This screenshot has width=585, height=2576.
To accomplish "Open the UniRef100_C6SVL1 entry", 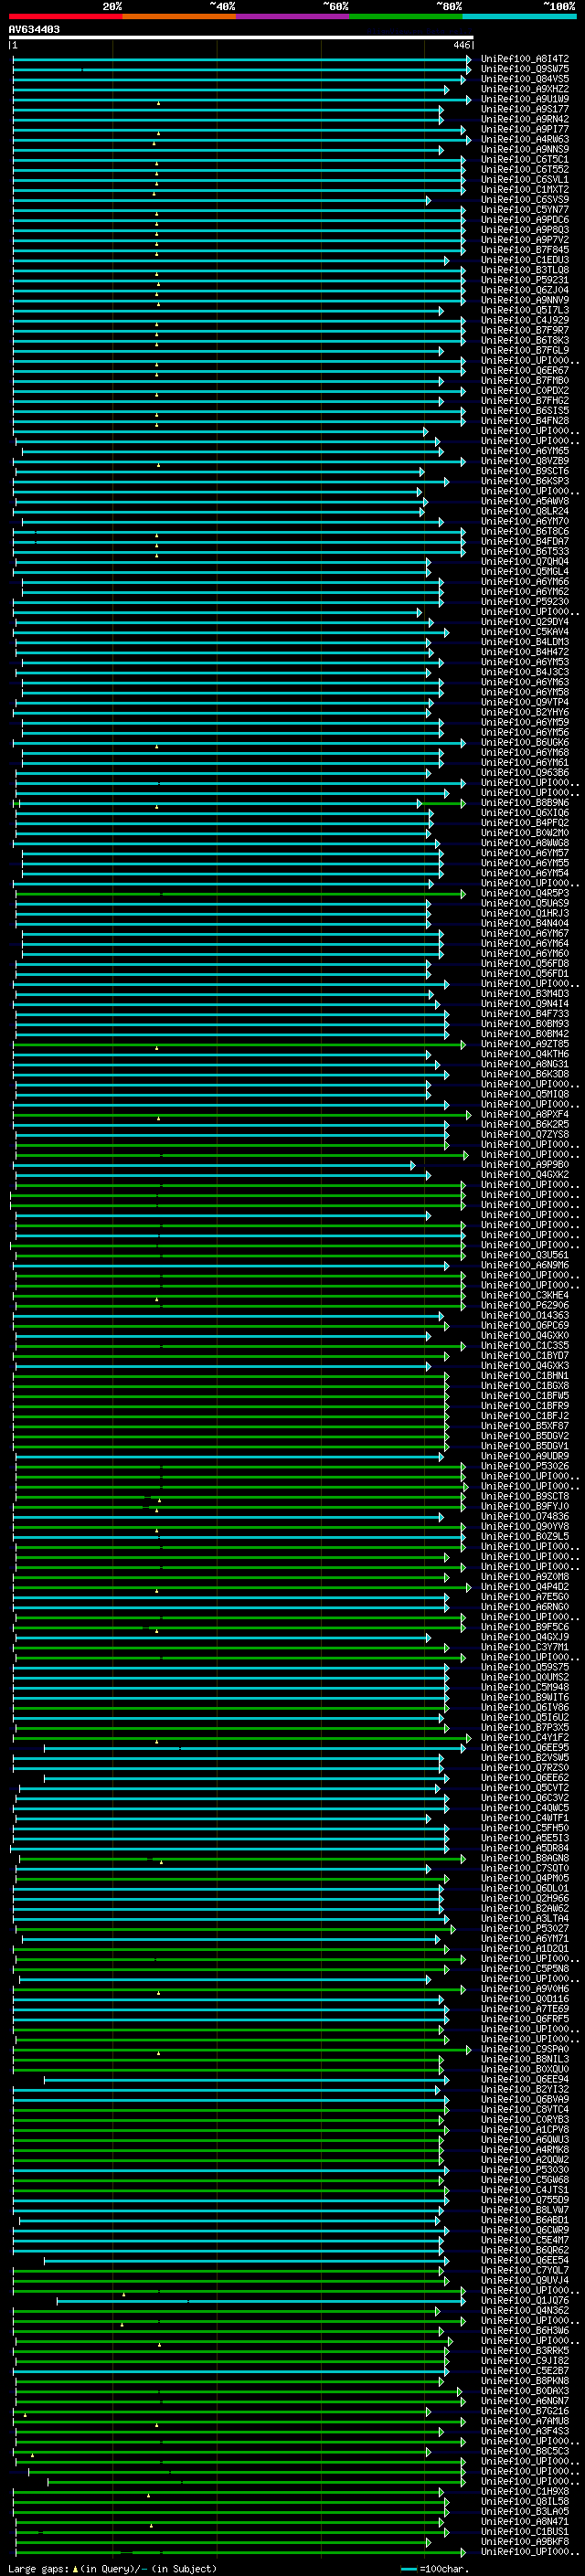I will (x=525, y=180).
